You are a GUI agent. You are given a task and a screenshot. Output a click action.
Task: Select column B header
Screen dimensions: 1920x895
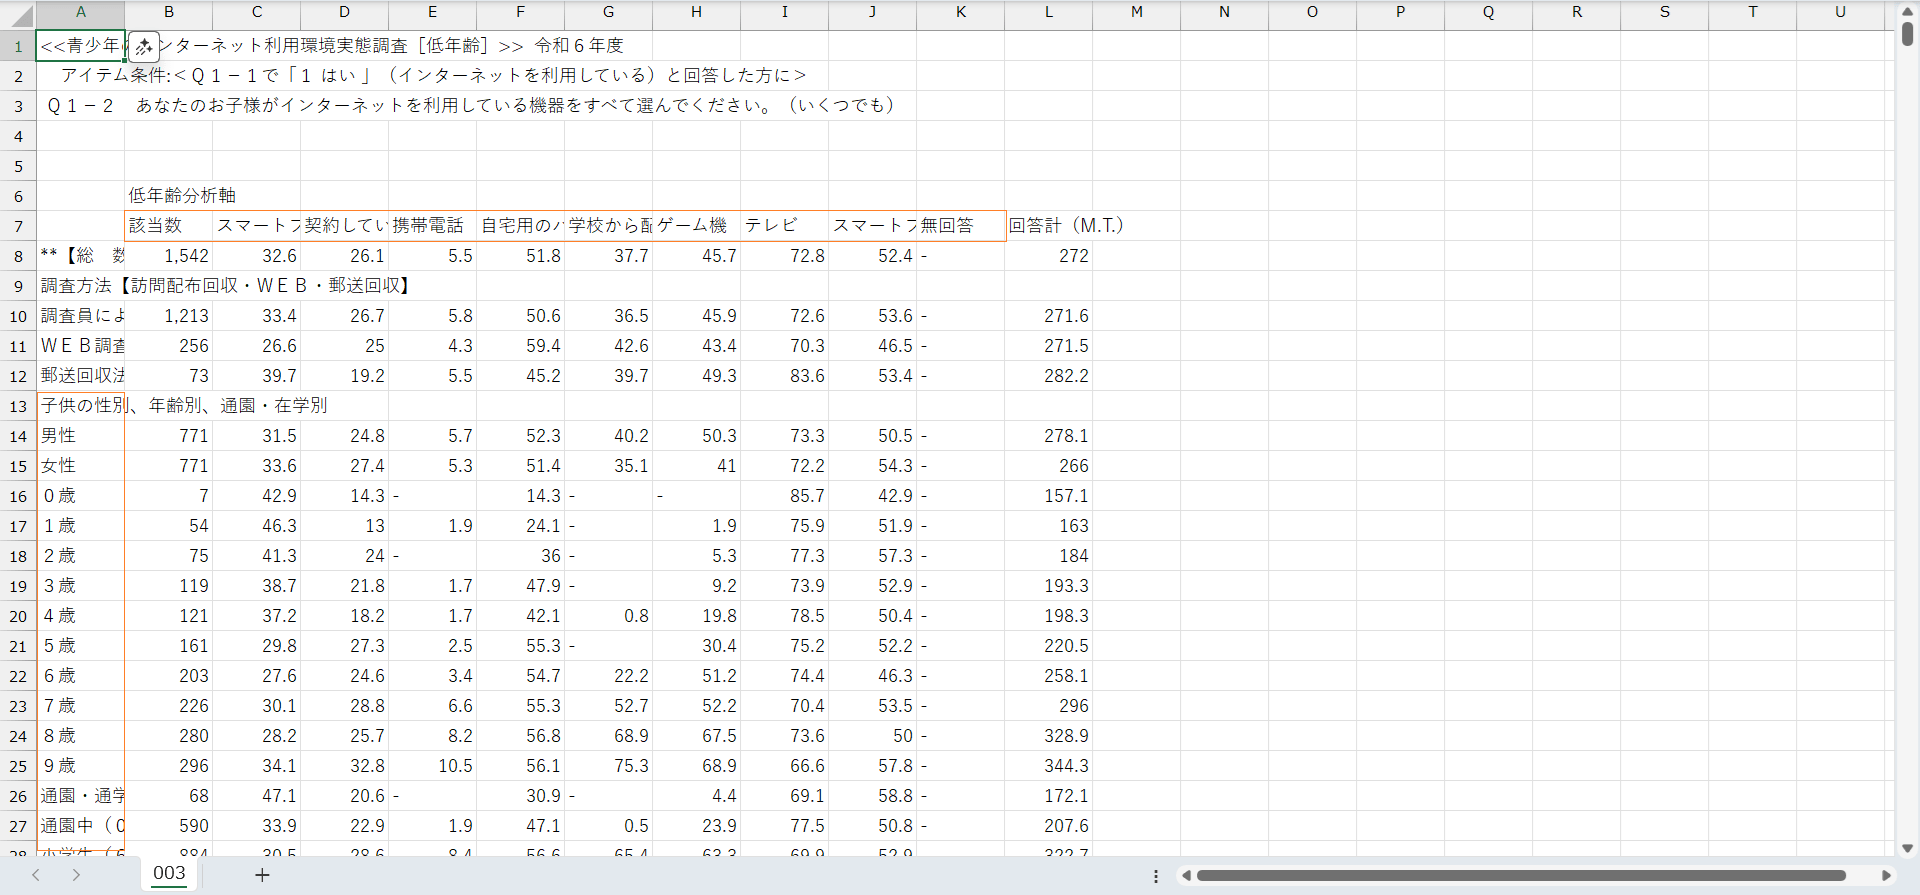(x=168, y=12)
